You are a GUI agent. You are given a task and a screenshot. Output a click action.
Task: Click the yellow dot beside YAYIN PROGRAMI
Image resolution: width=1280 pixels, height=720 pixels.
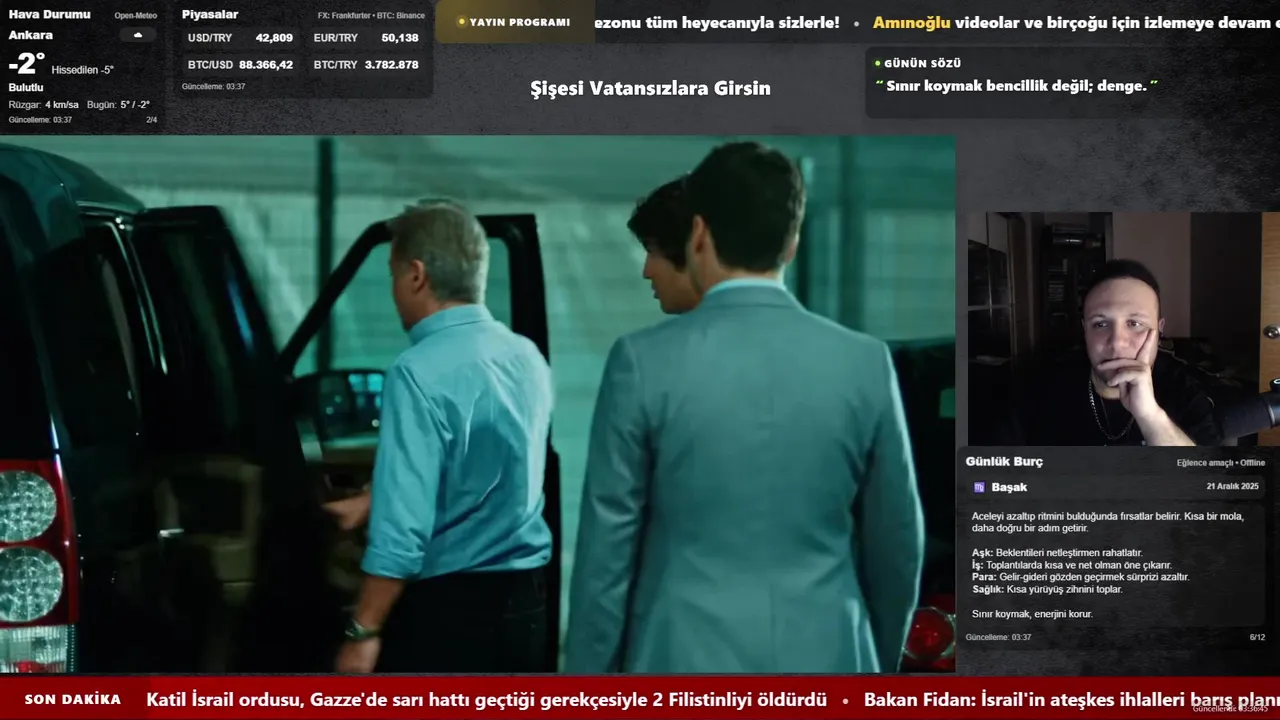pos(462,21)
